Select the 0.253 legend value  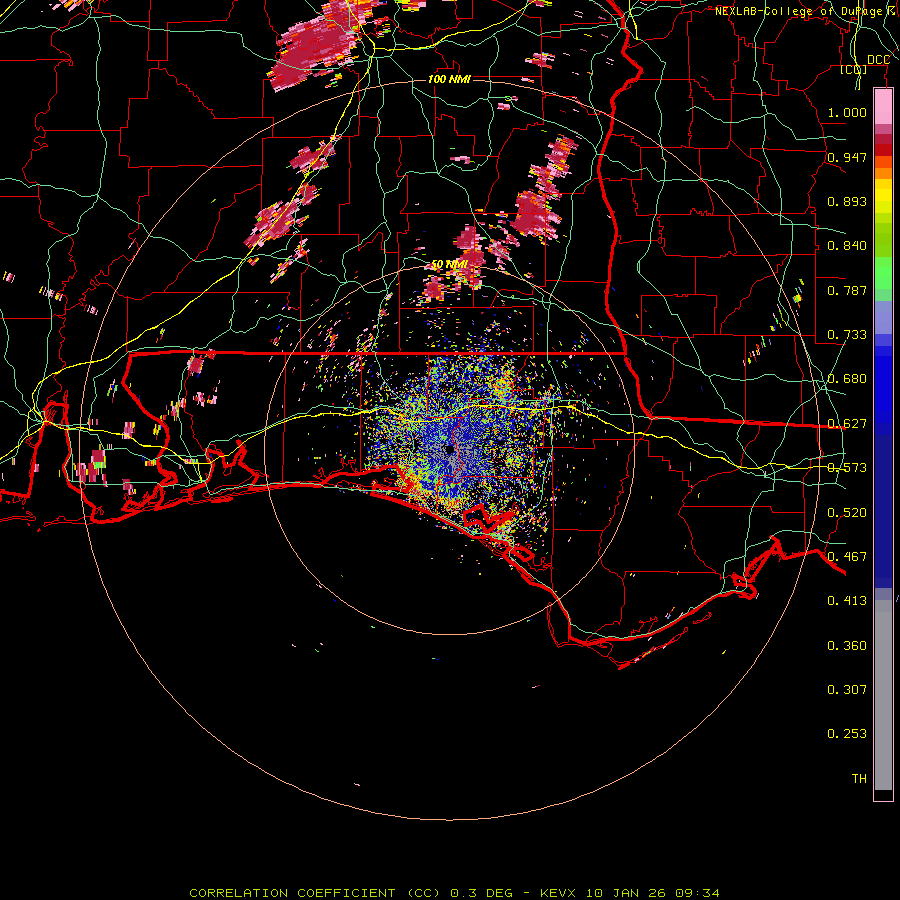click(847, 734)
